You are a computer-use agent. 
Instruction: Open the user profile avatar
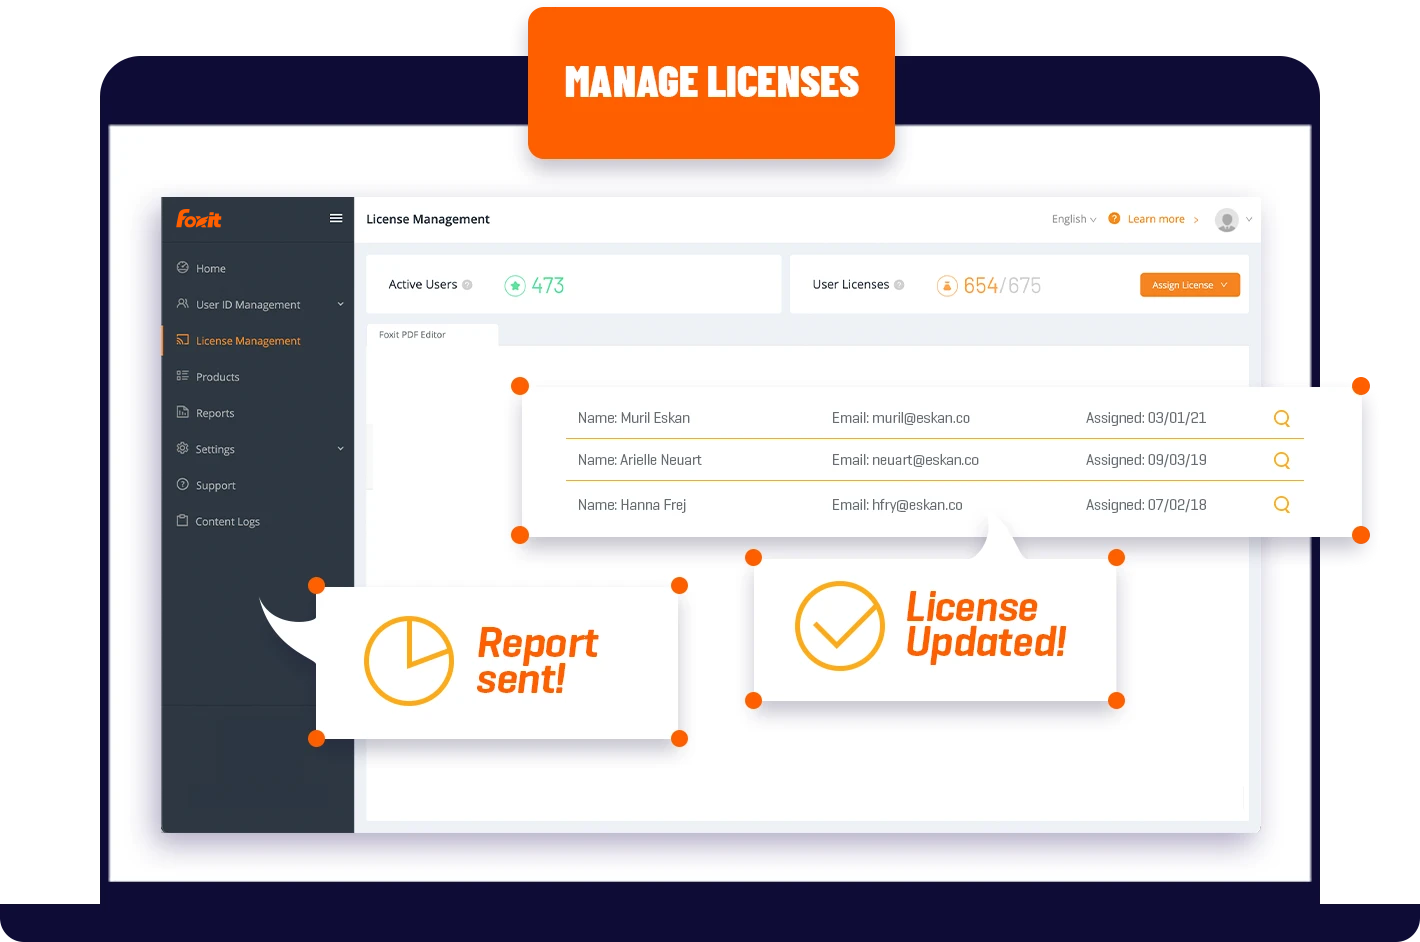click(x=1226, y=220)
